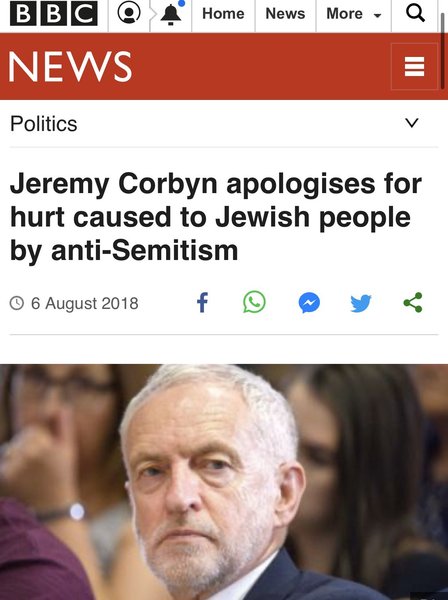Open the red hamburger menu
Screen dimensions: 448x600
click(x=414, y=67)
